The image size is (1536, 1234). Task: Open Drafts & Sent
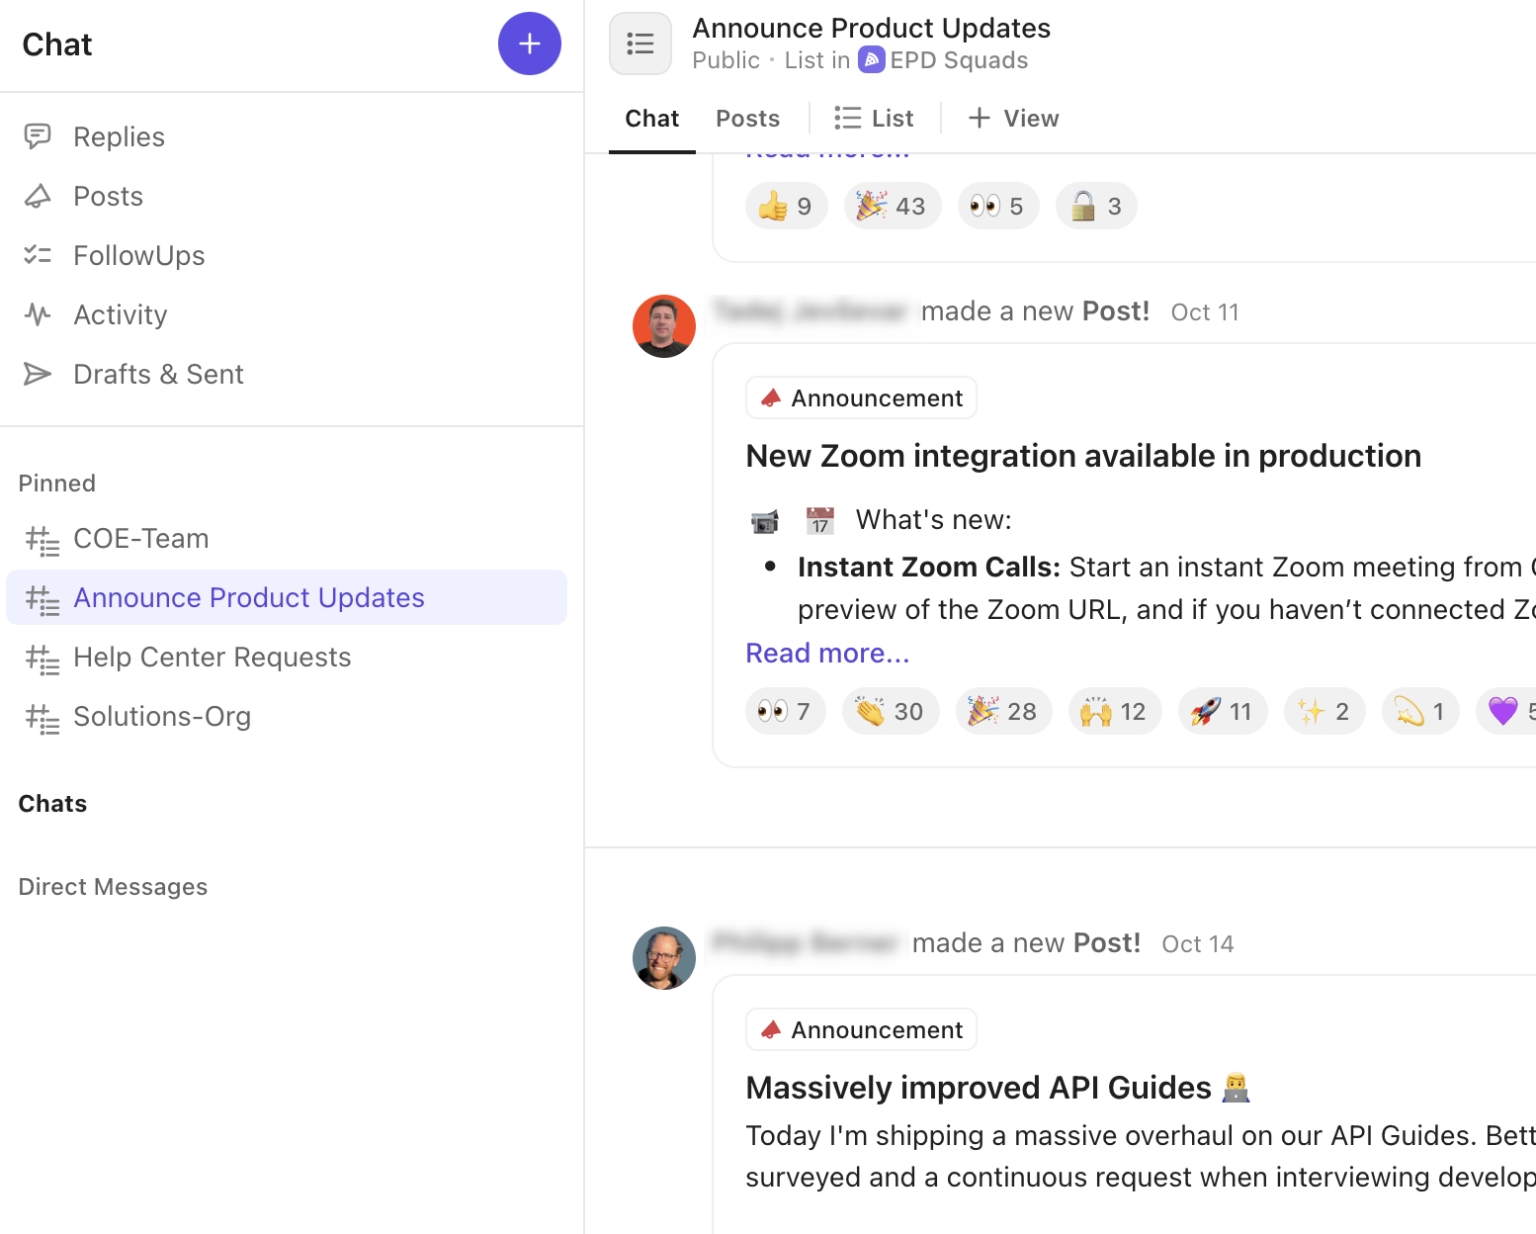(158, 374)
